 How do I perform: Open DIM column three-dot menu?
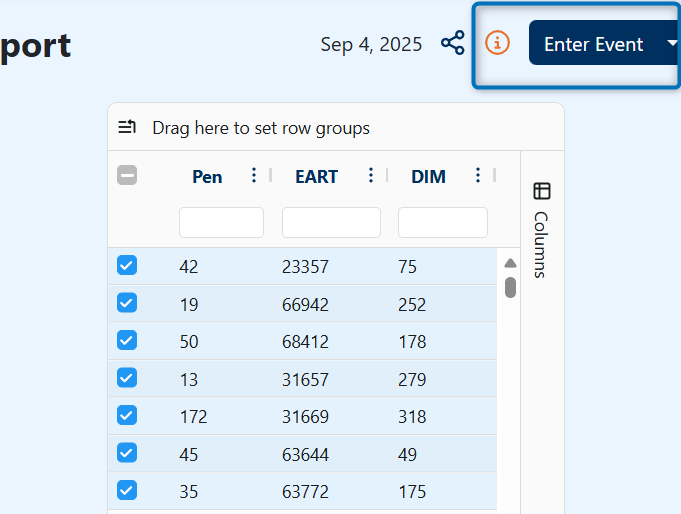click(x=478, y=176)
